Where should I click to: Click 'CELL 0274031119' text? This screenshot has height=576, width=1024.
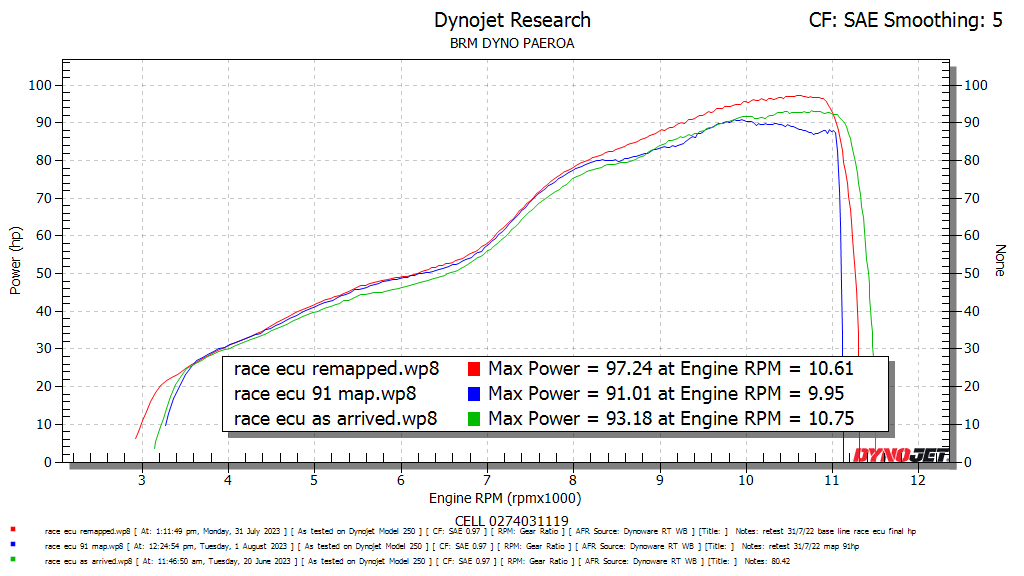(511, 521)
